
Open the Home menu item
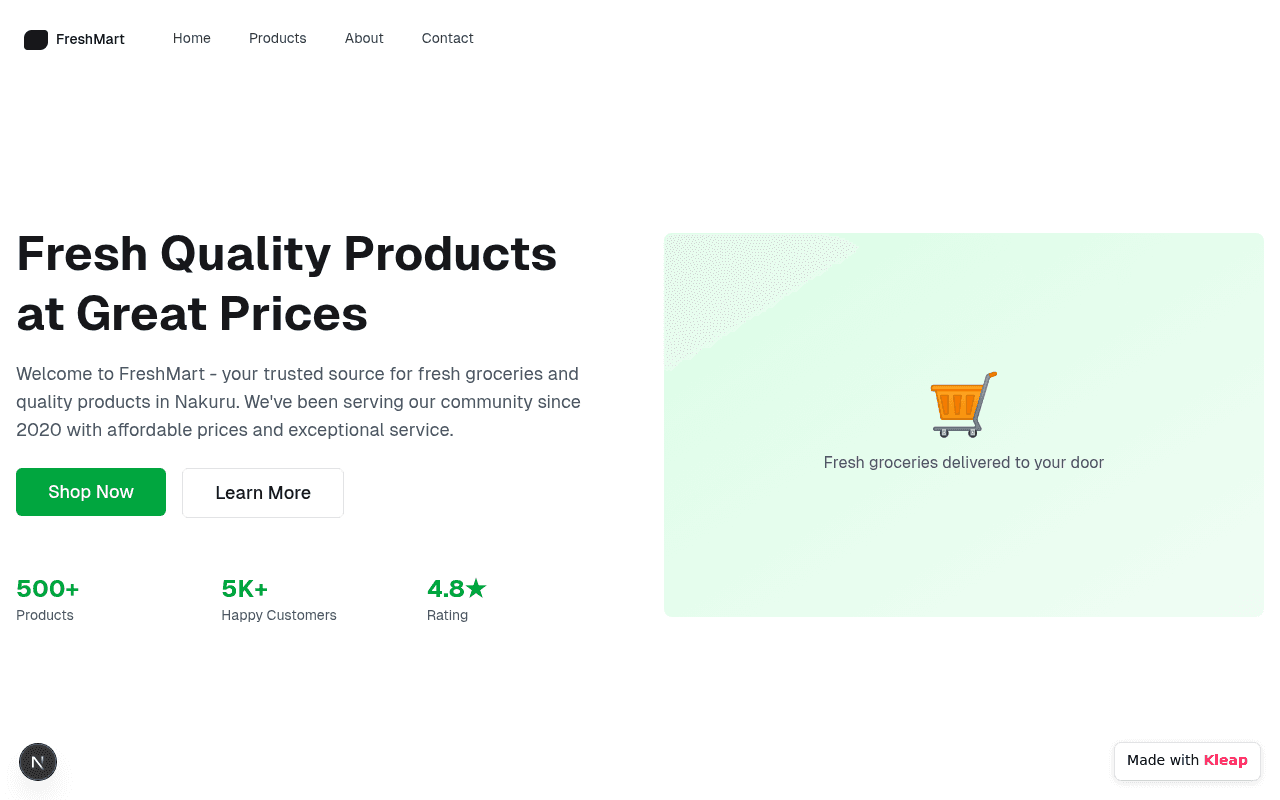click(192, 38)
